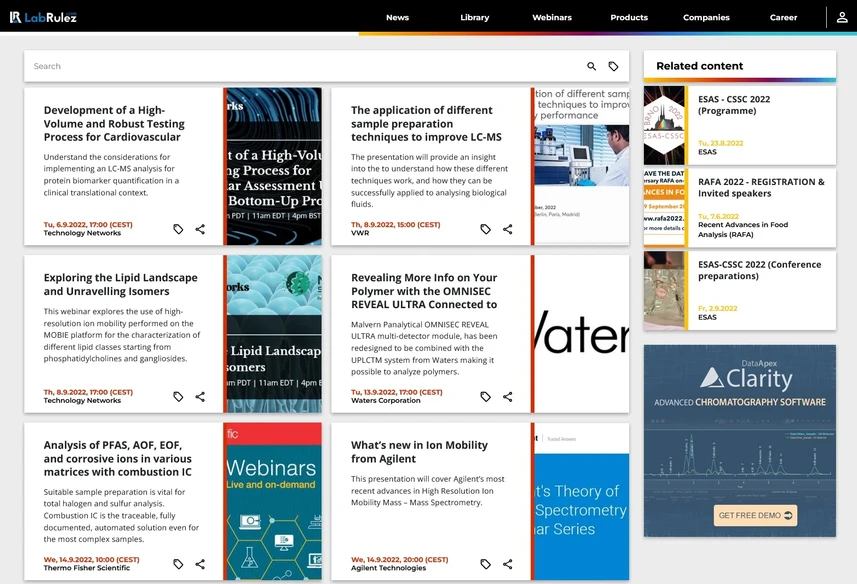
Task: Open the Companies menu
Action: point(706,17)
